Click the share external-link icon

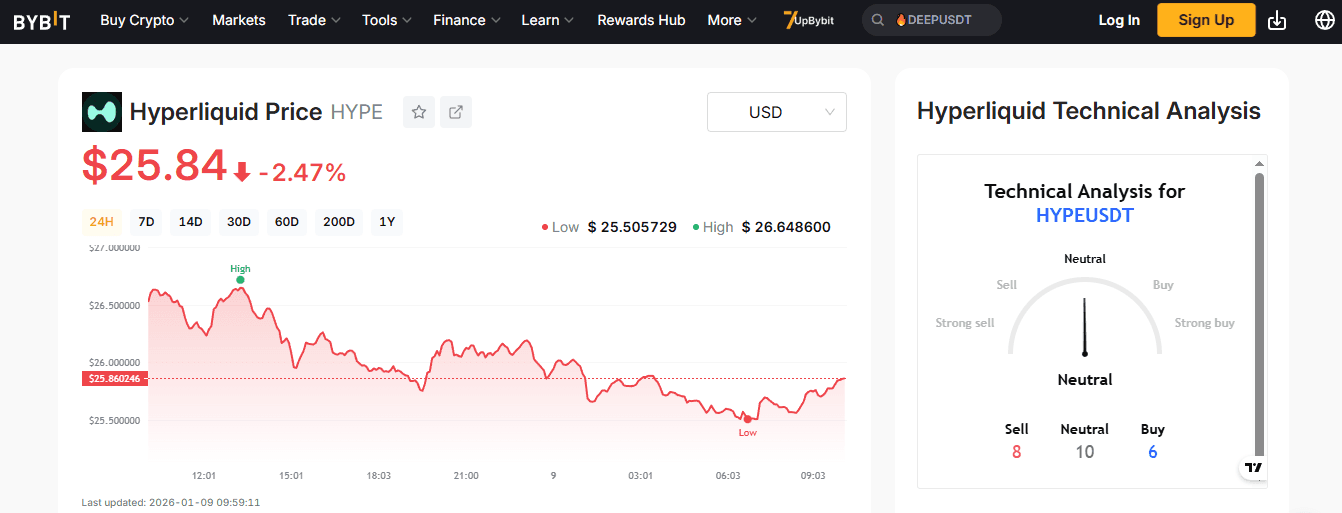456,112
